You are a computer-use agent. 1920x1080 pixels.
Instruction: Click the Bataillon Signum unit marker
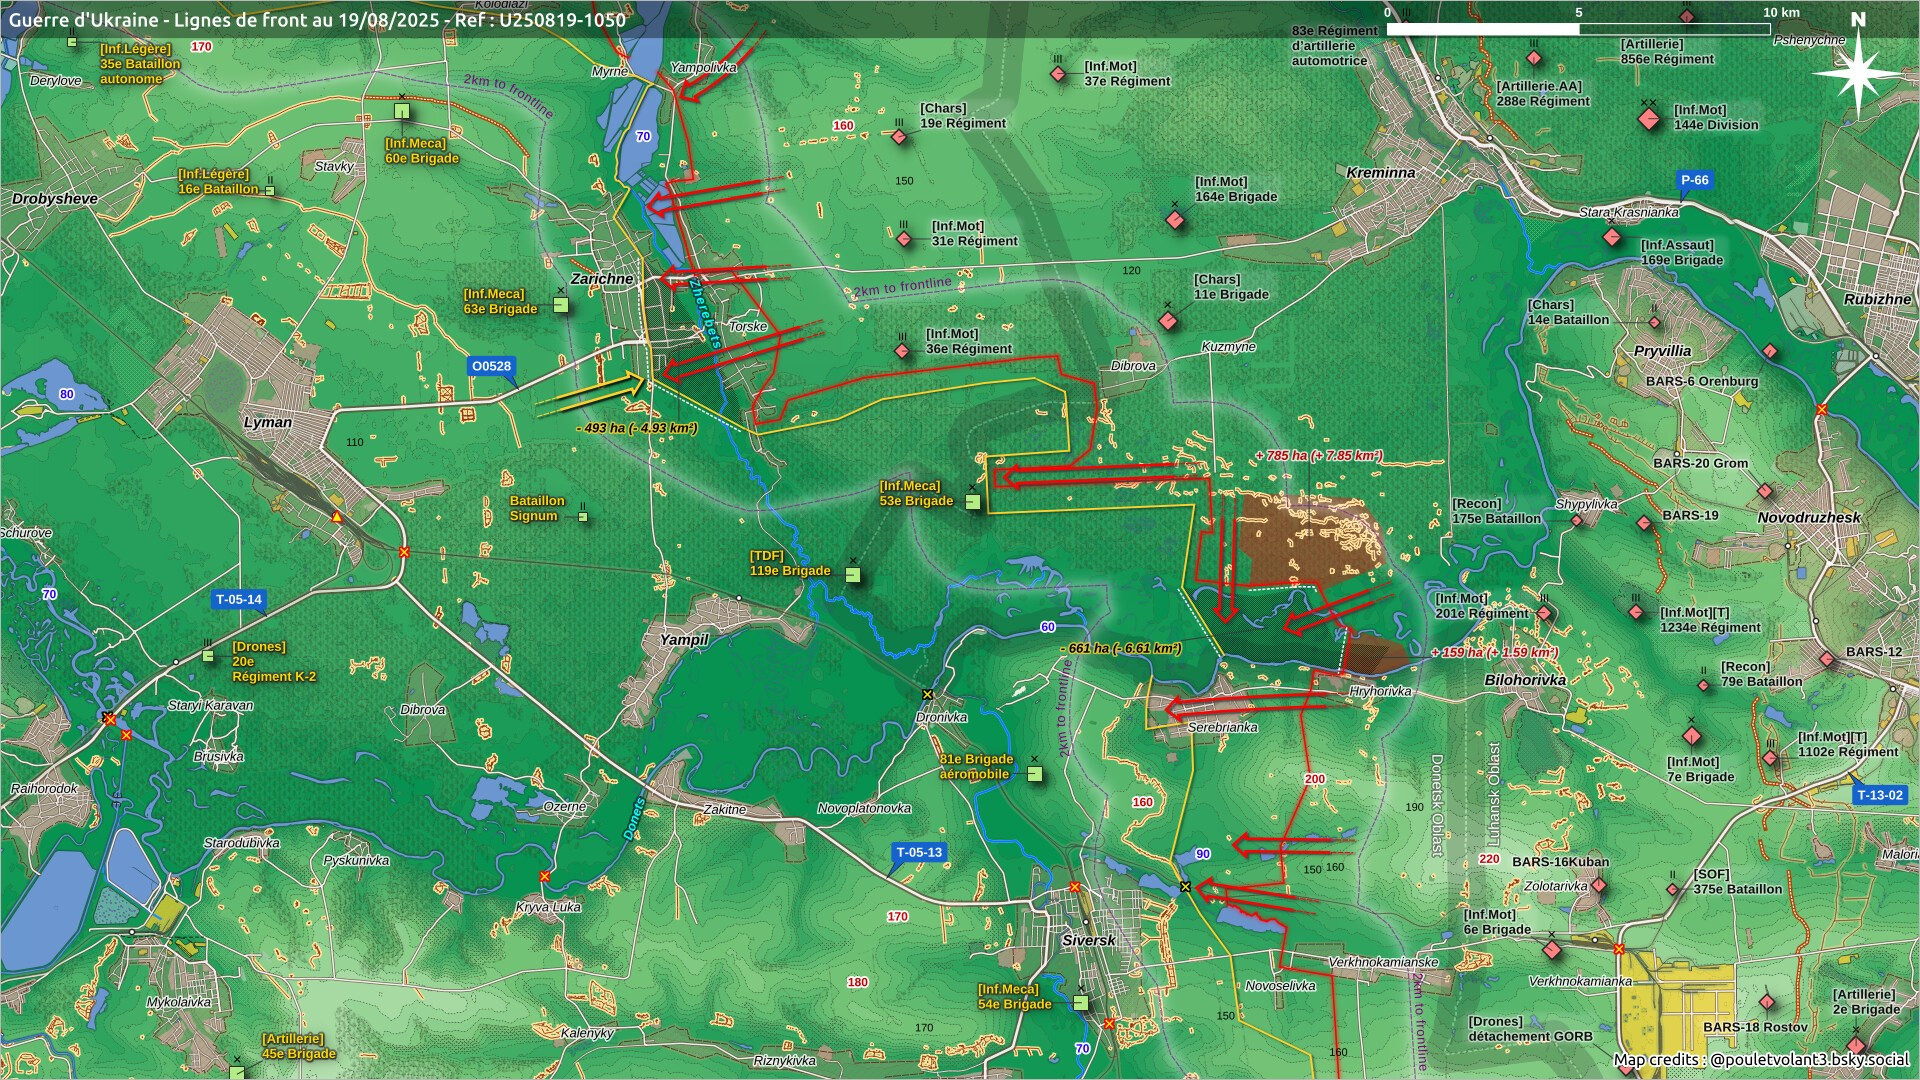coord(583,517)
